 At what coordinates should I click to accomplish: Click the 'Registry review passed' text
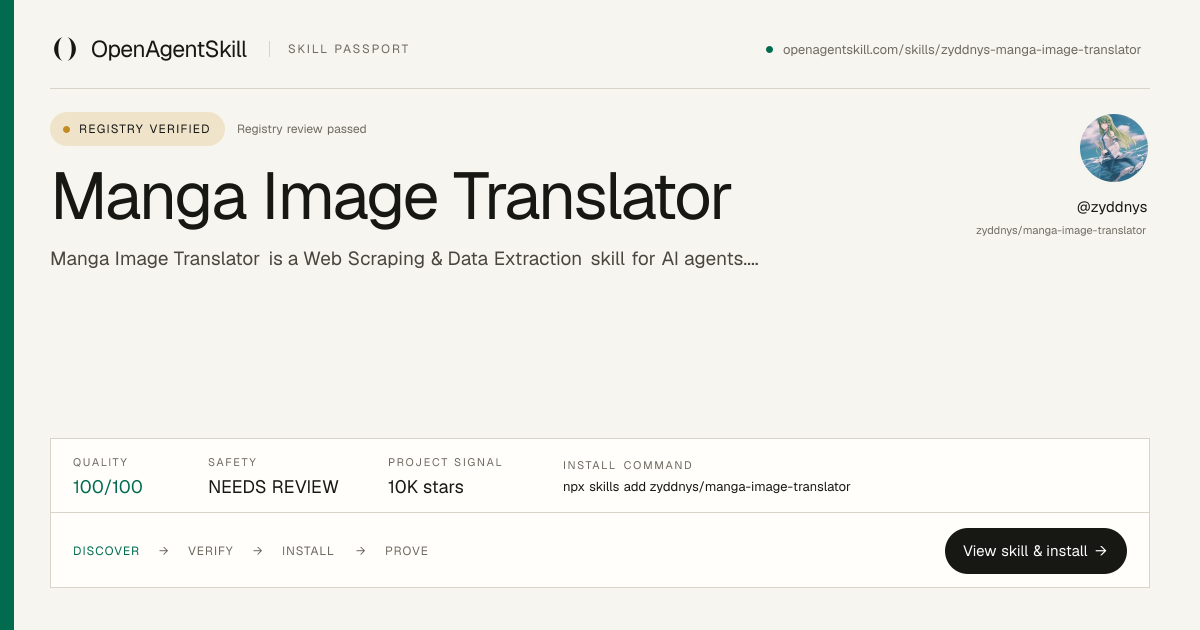coord(302,129)
